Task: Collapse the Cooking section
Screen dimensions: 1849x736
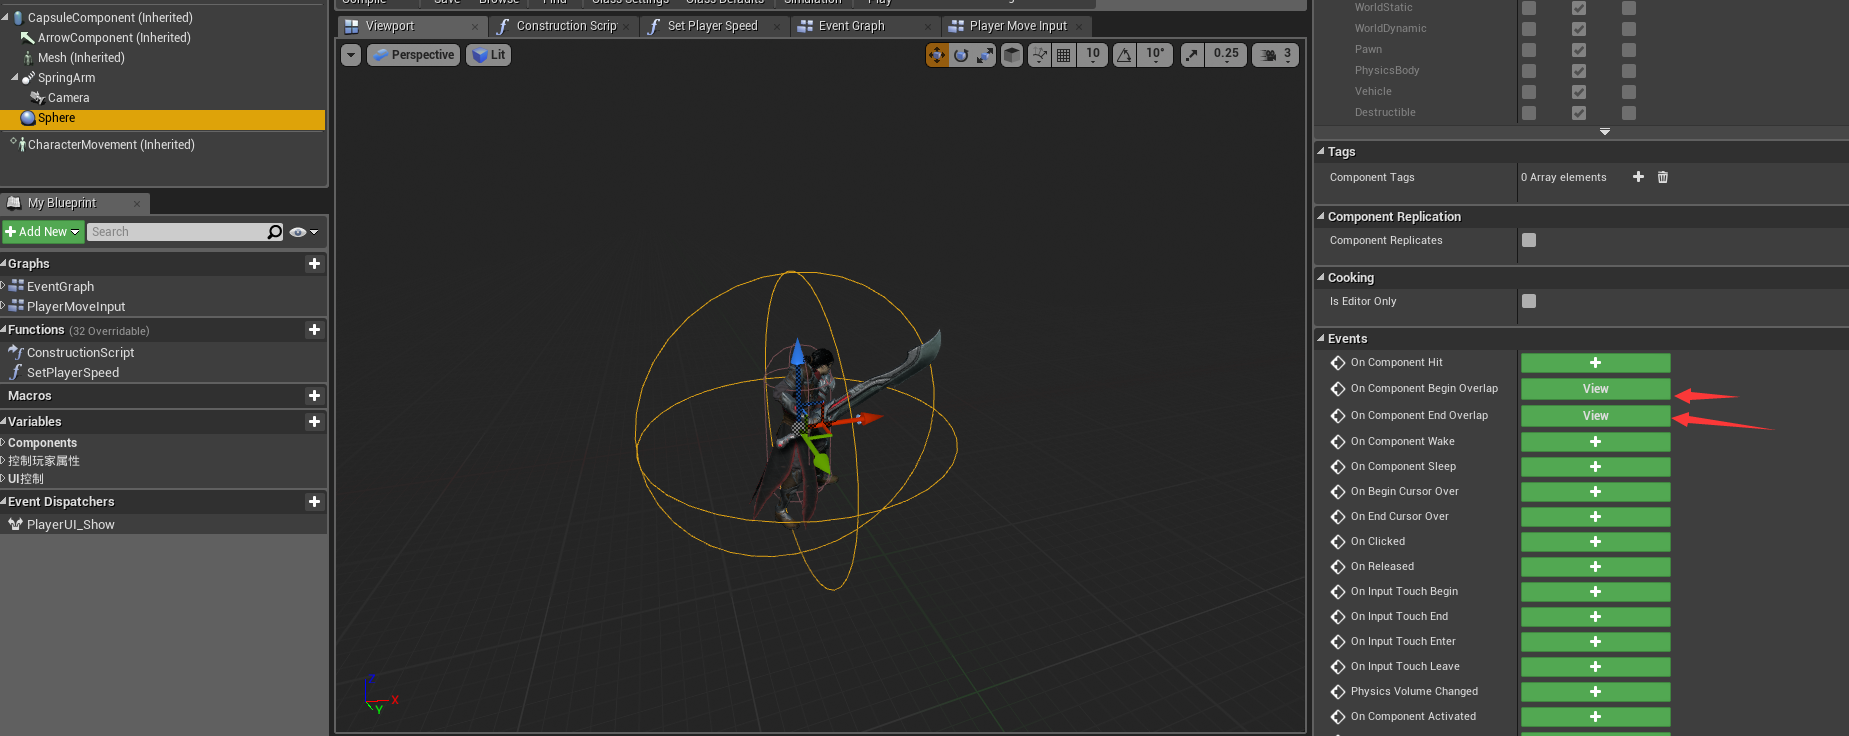Action: (x=1321, y=277)
